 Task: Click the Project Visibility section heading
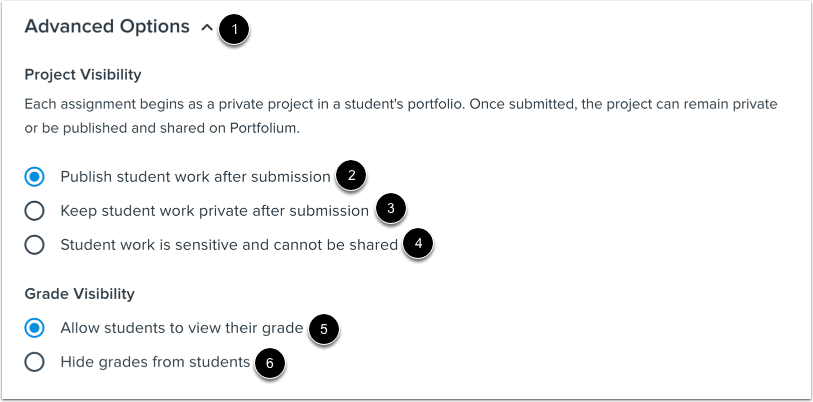click(x=82, y=74)
